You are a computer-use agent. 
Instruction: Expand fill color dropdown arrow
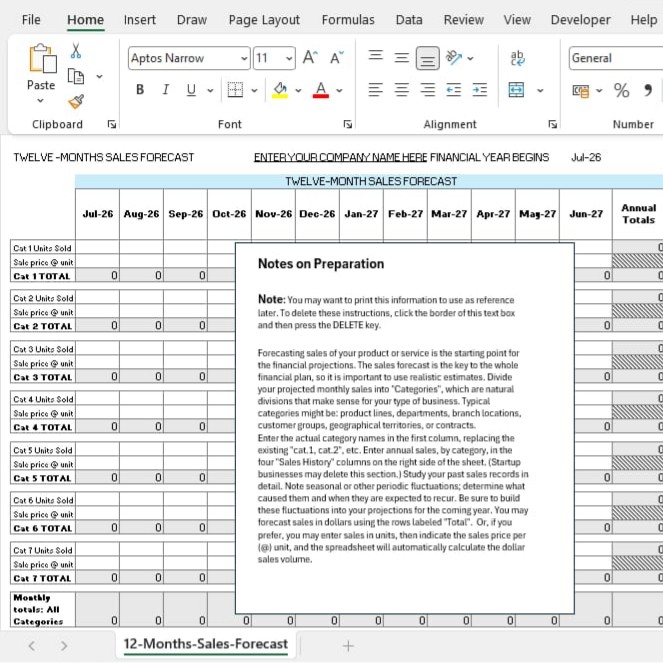298,90
